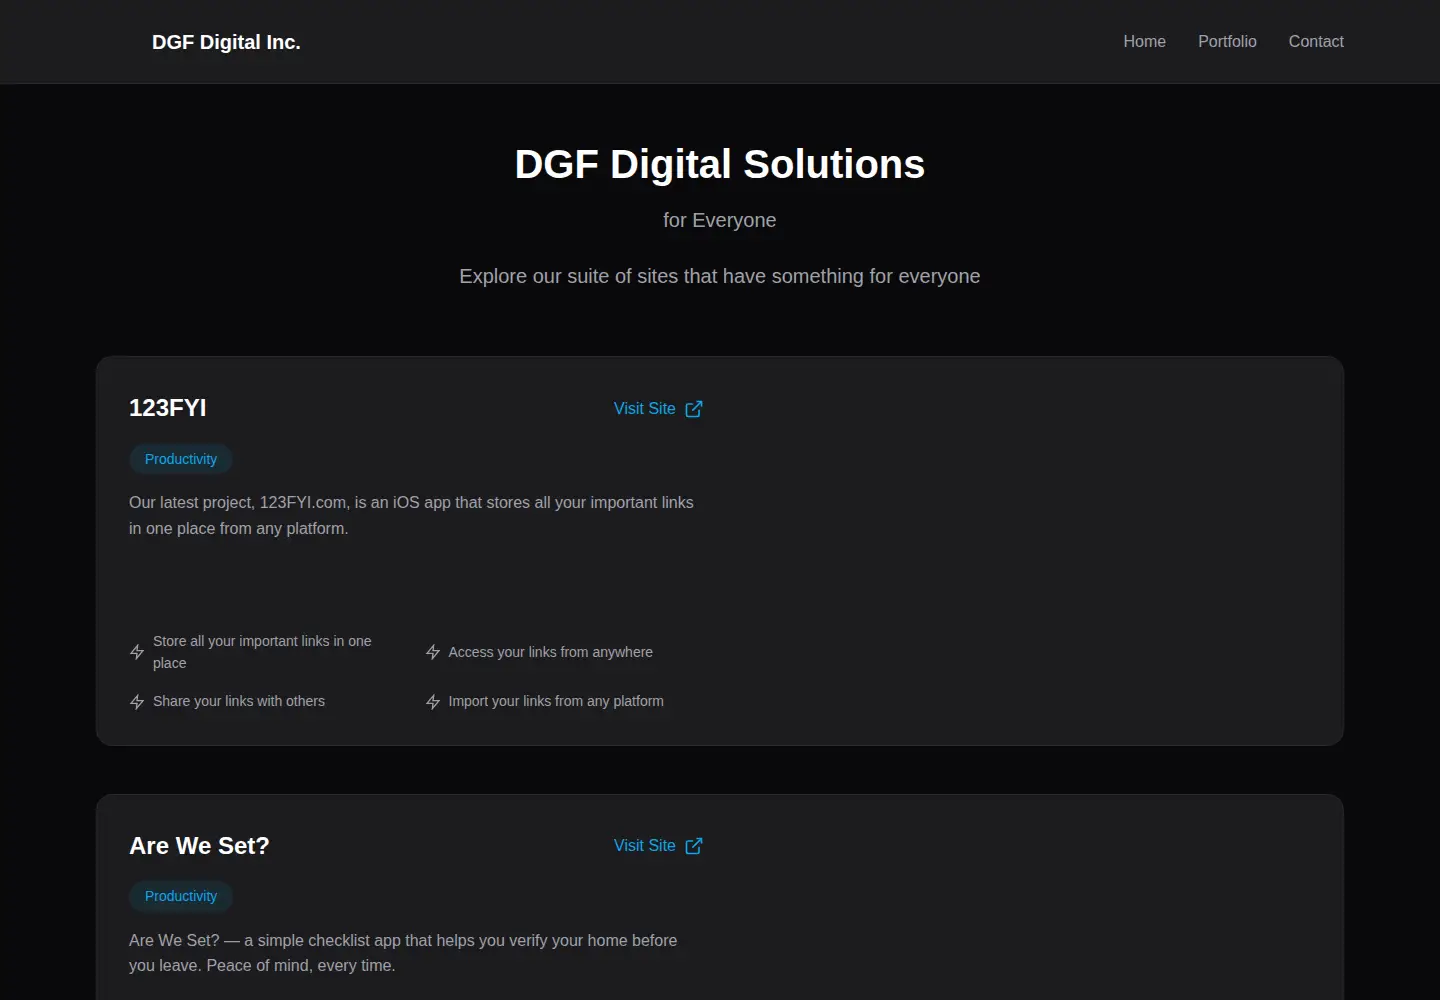1440x1000 pixels.
Task: Select the Productivity tag on 123FYI card
Action: pos(181,459)
